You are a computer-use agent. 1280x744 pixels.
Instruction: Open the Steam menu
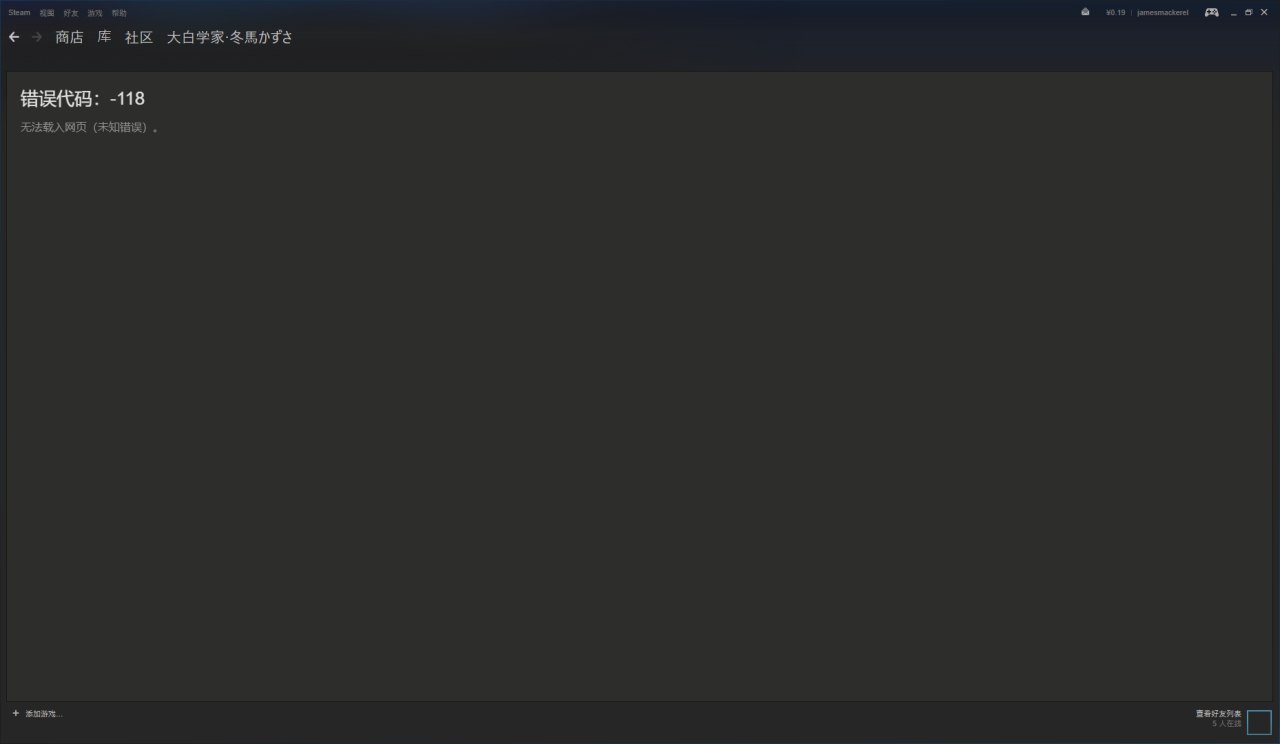pos(19,13)
